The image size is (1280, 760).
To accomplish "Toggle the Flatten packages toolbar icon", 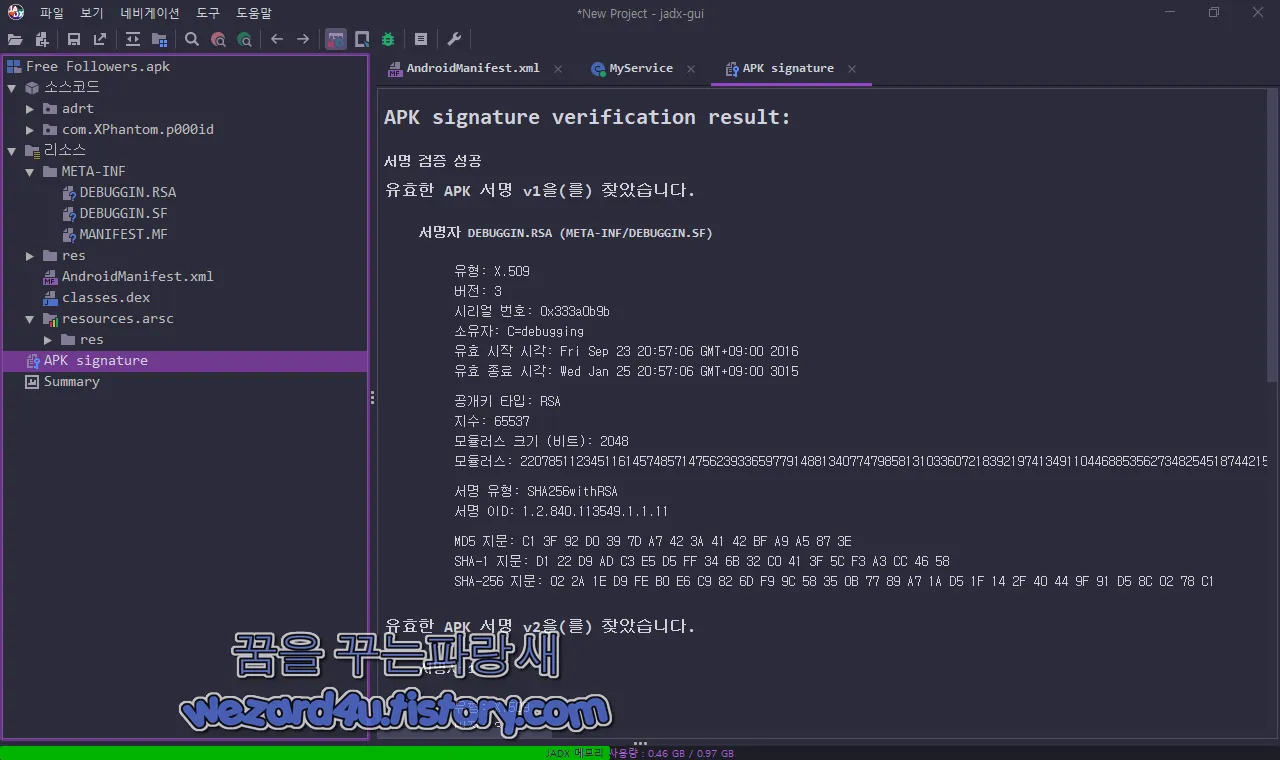I will coord(159,39).
